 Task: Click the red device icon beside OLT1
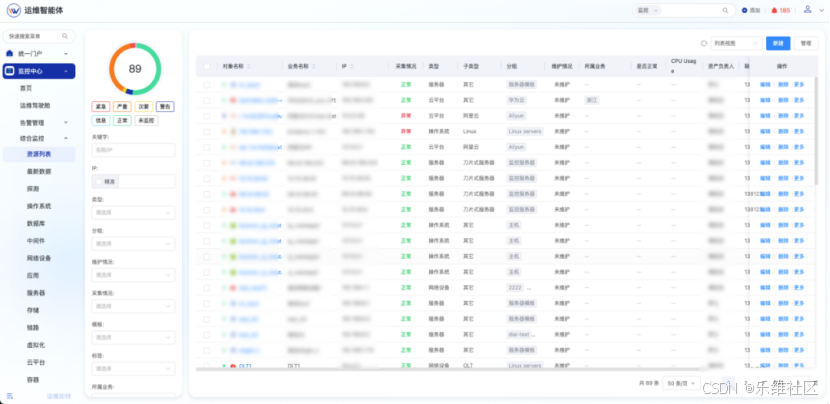233,366
